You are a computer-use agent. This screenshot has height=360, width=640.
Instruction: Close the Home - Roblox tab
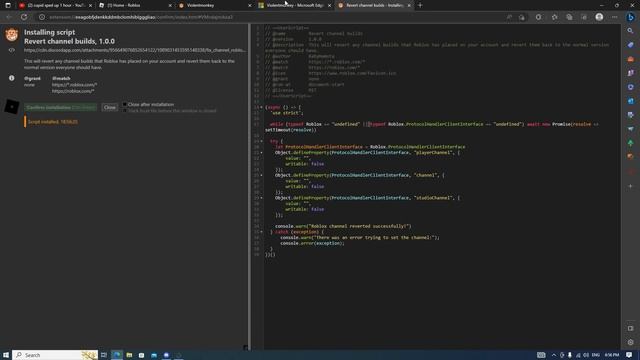tap(170, 5)
